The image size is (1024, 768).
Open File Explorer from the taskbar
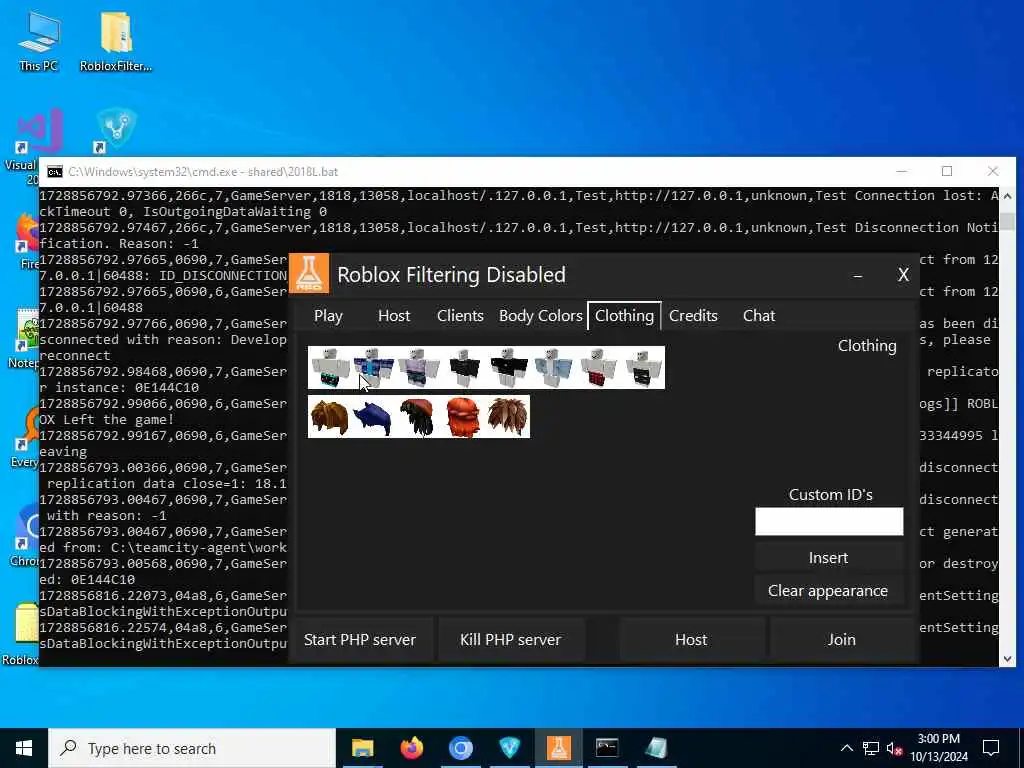[x=362, y=748]
